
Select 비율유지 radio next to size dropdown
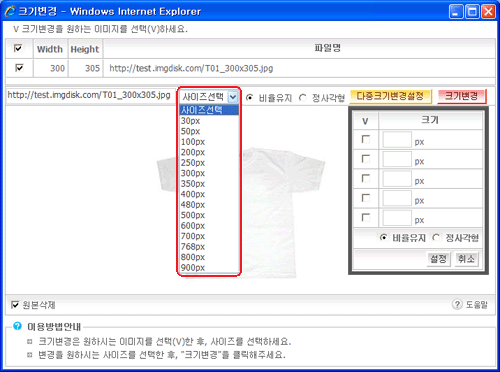pos(249,98)
